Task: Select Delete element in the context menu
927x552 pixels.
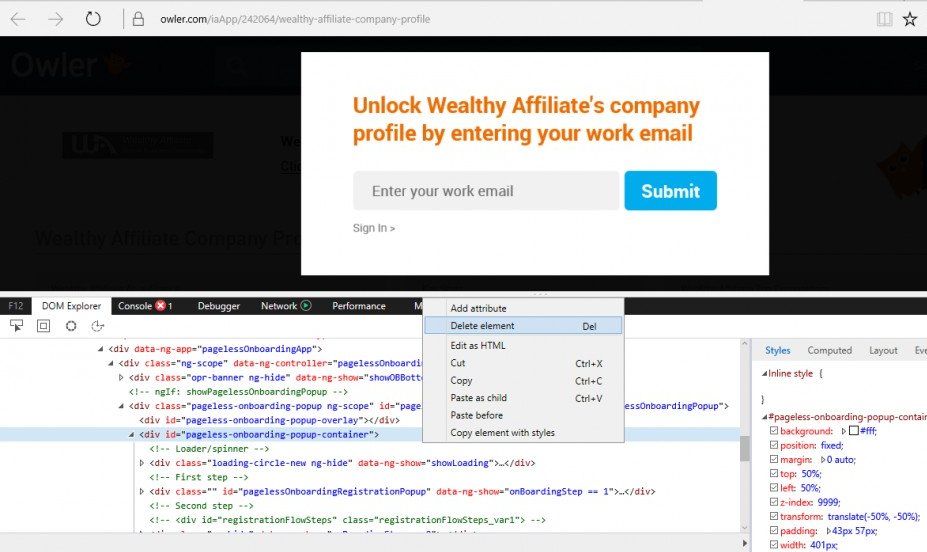Action: (523, 326)
